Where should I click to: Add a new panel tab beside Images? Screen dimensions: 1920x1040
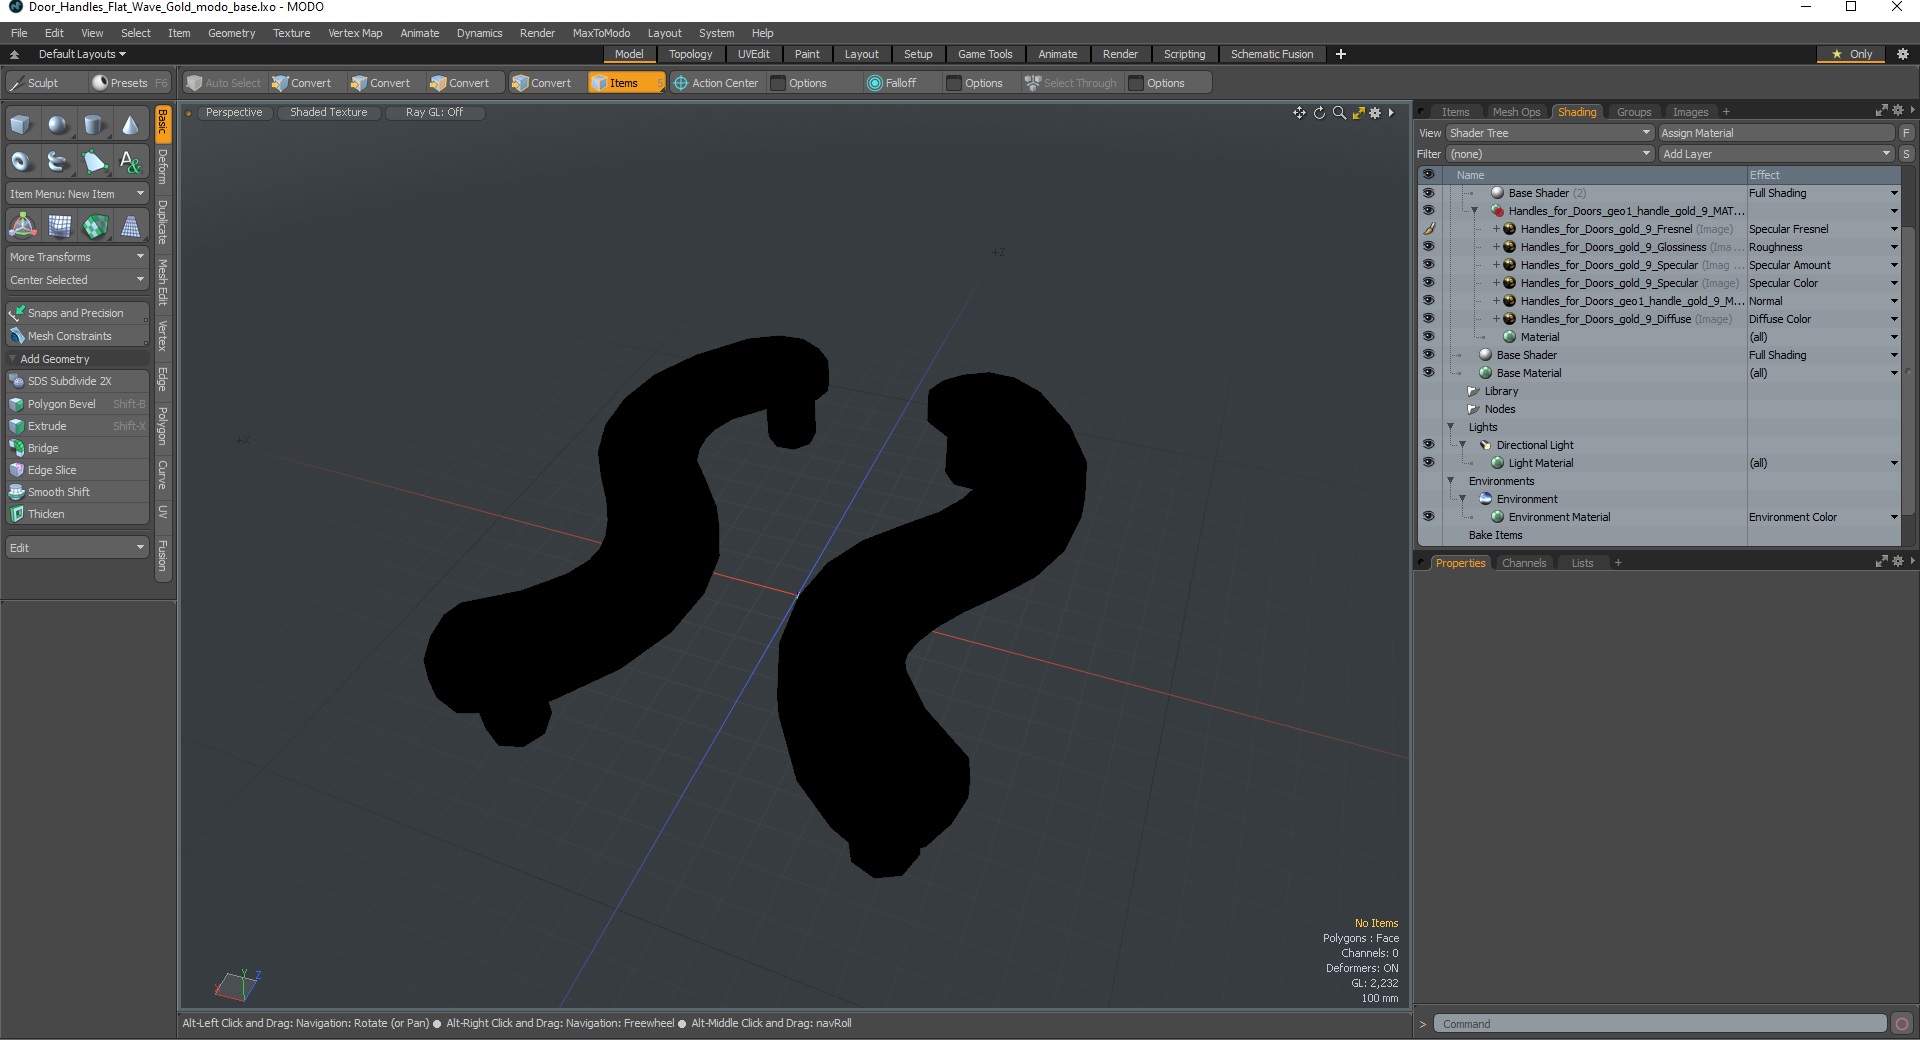click(1726, 112)
